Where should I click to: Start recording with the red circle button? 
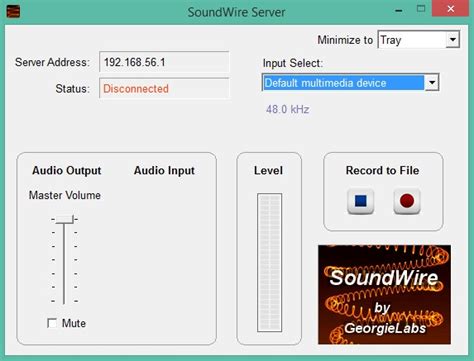(x=407, y=201)
